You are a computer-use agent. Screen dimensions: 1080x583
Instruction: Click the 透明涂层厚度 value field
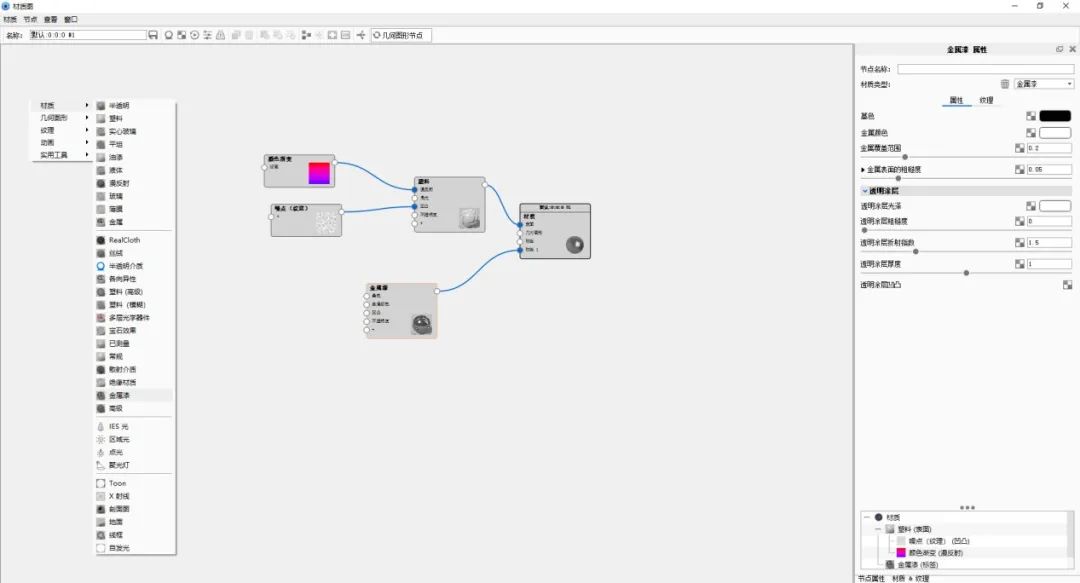[1049, 264]
